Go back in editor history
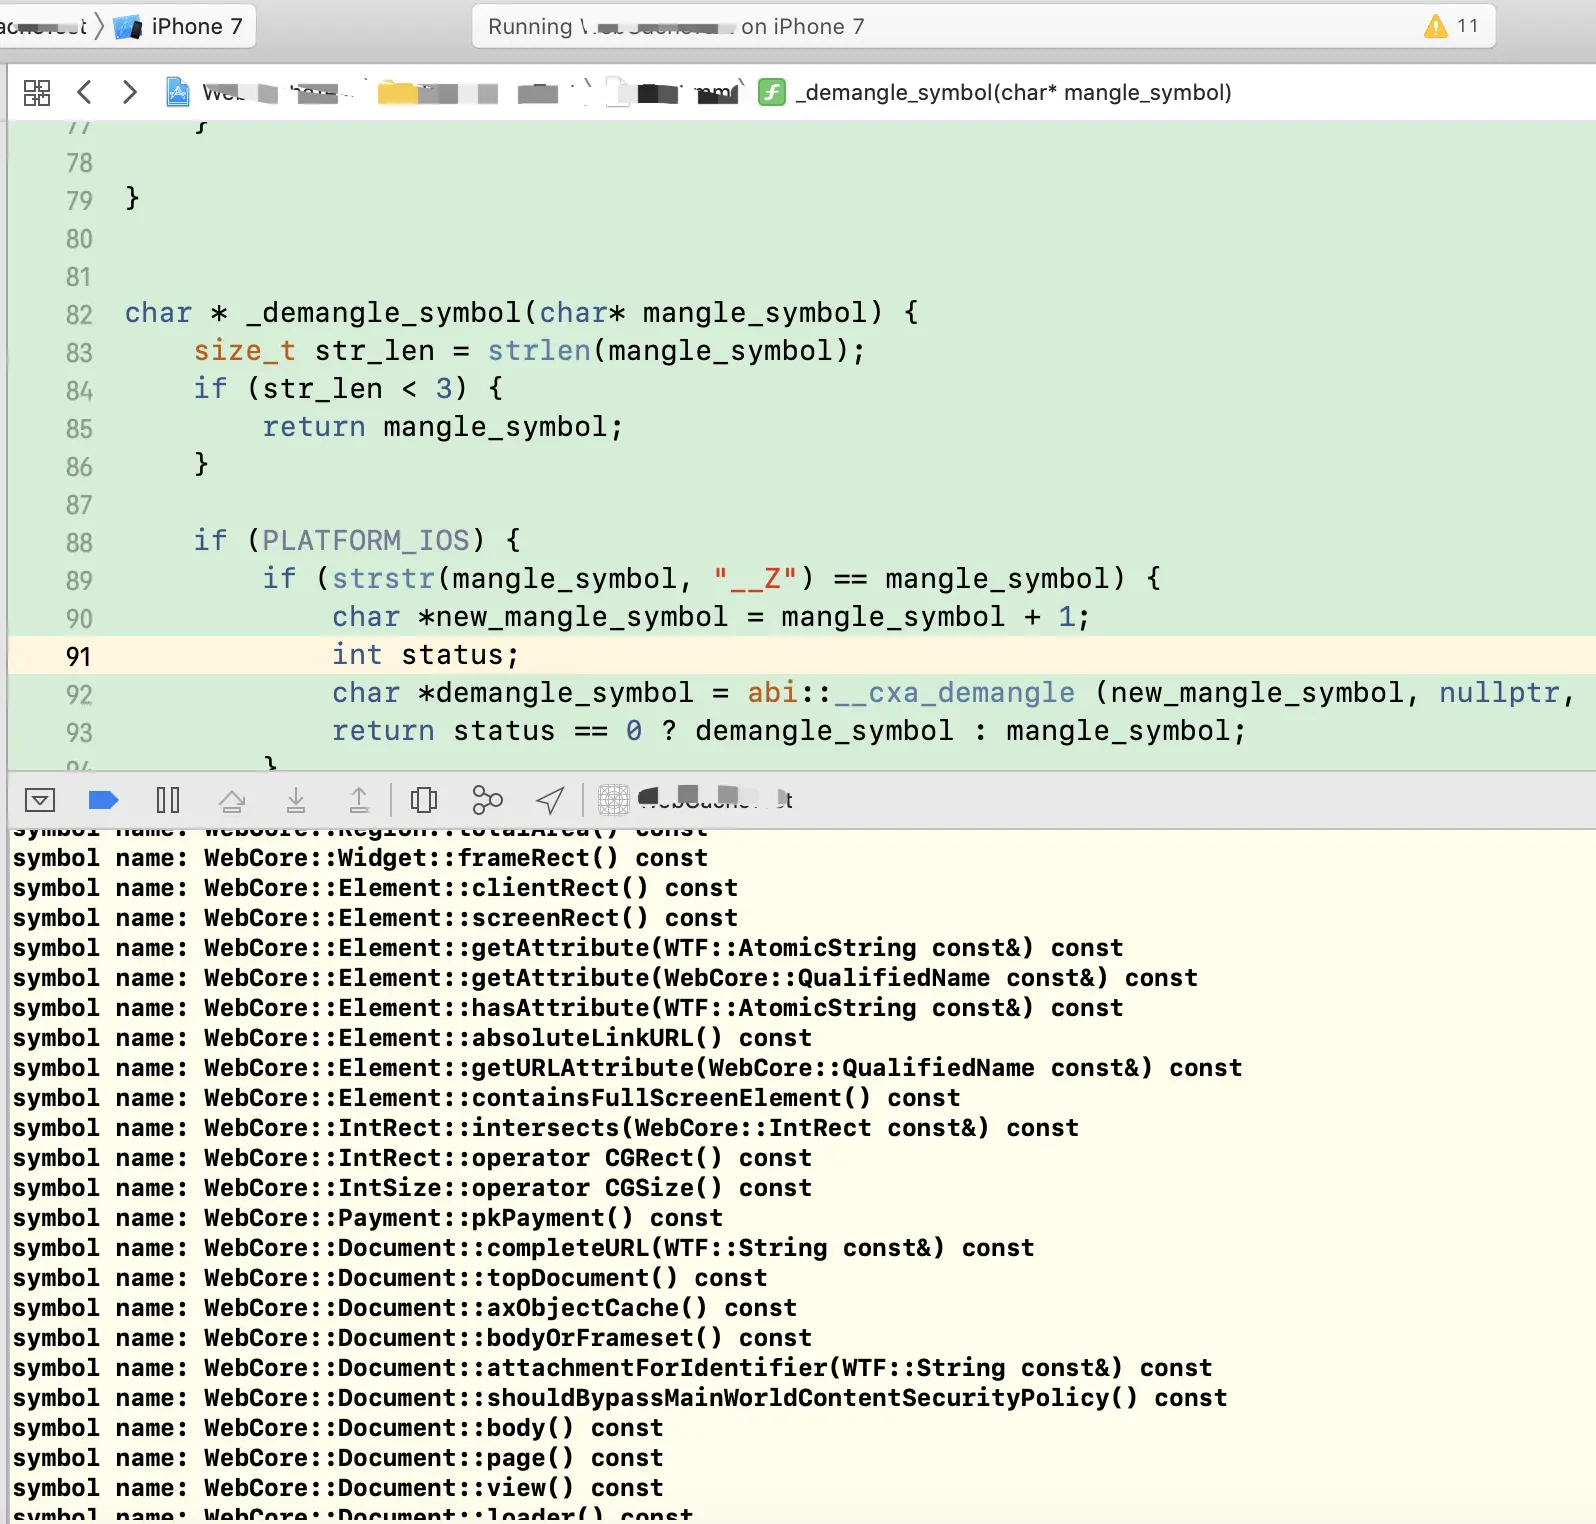Image resolution: width=1596 pixels, height=1524 pixels. [85, 93]
